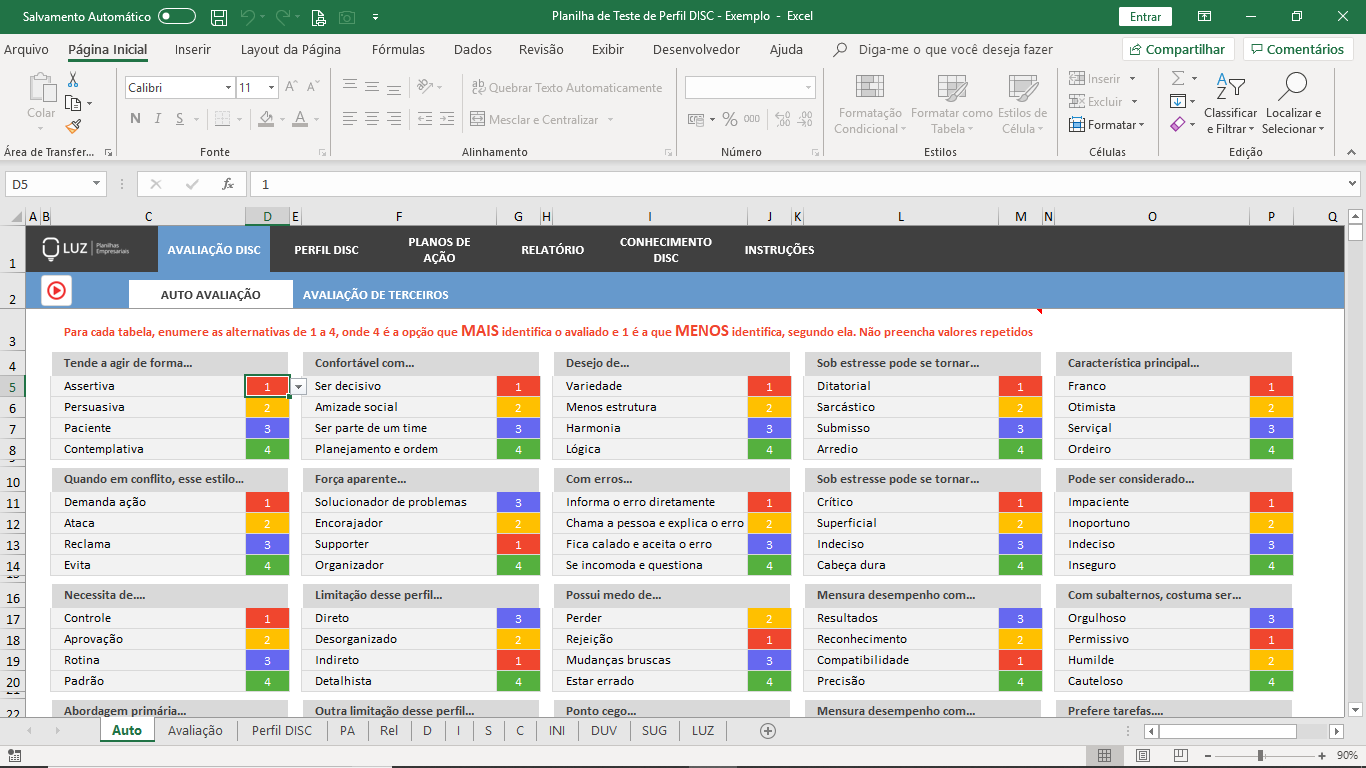Click the Compartilhar button
The height and width of the screenshot is (768, 1366).
(1178, 49)
